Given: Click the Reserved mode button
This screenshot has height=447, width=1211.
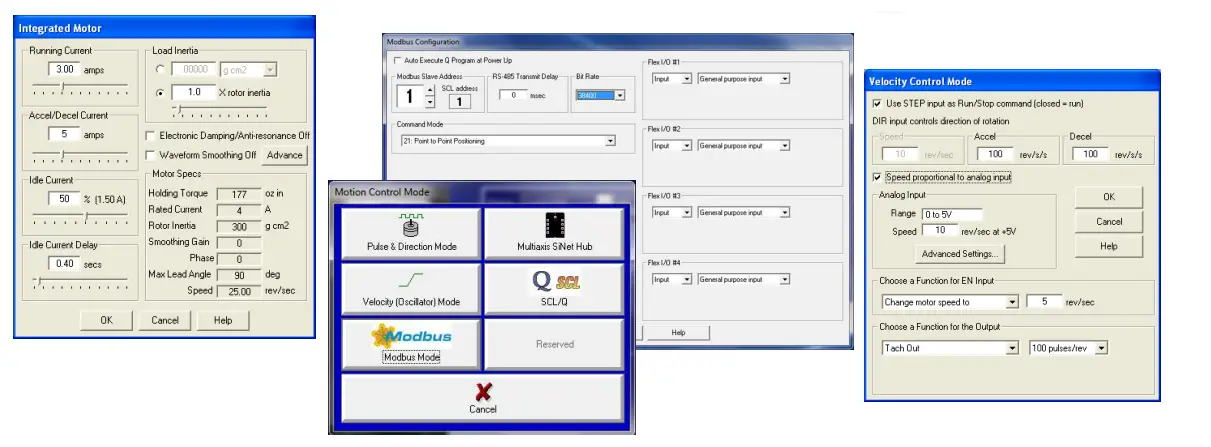Looking at the screenshot, I should tap(554, 344).
